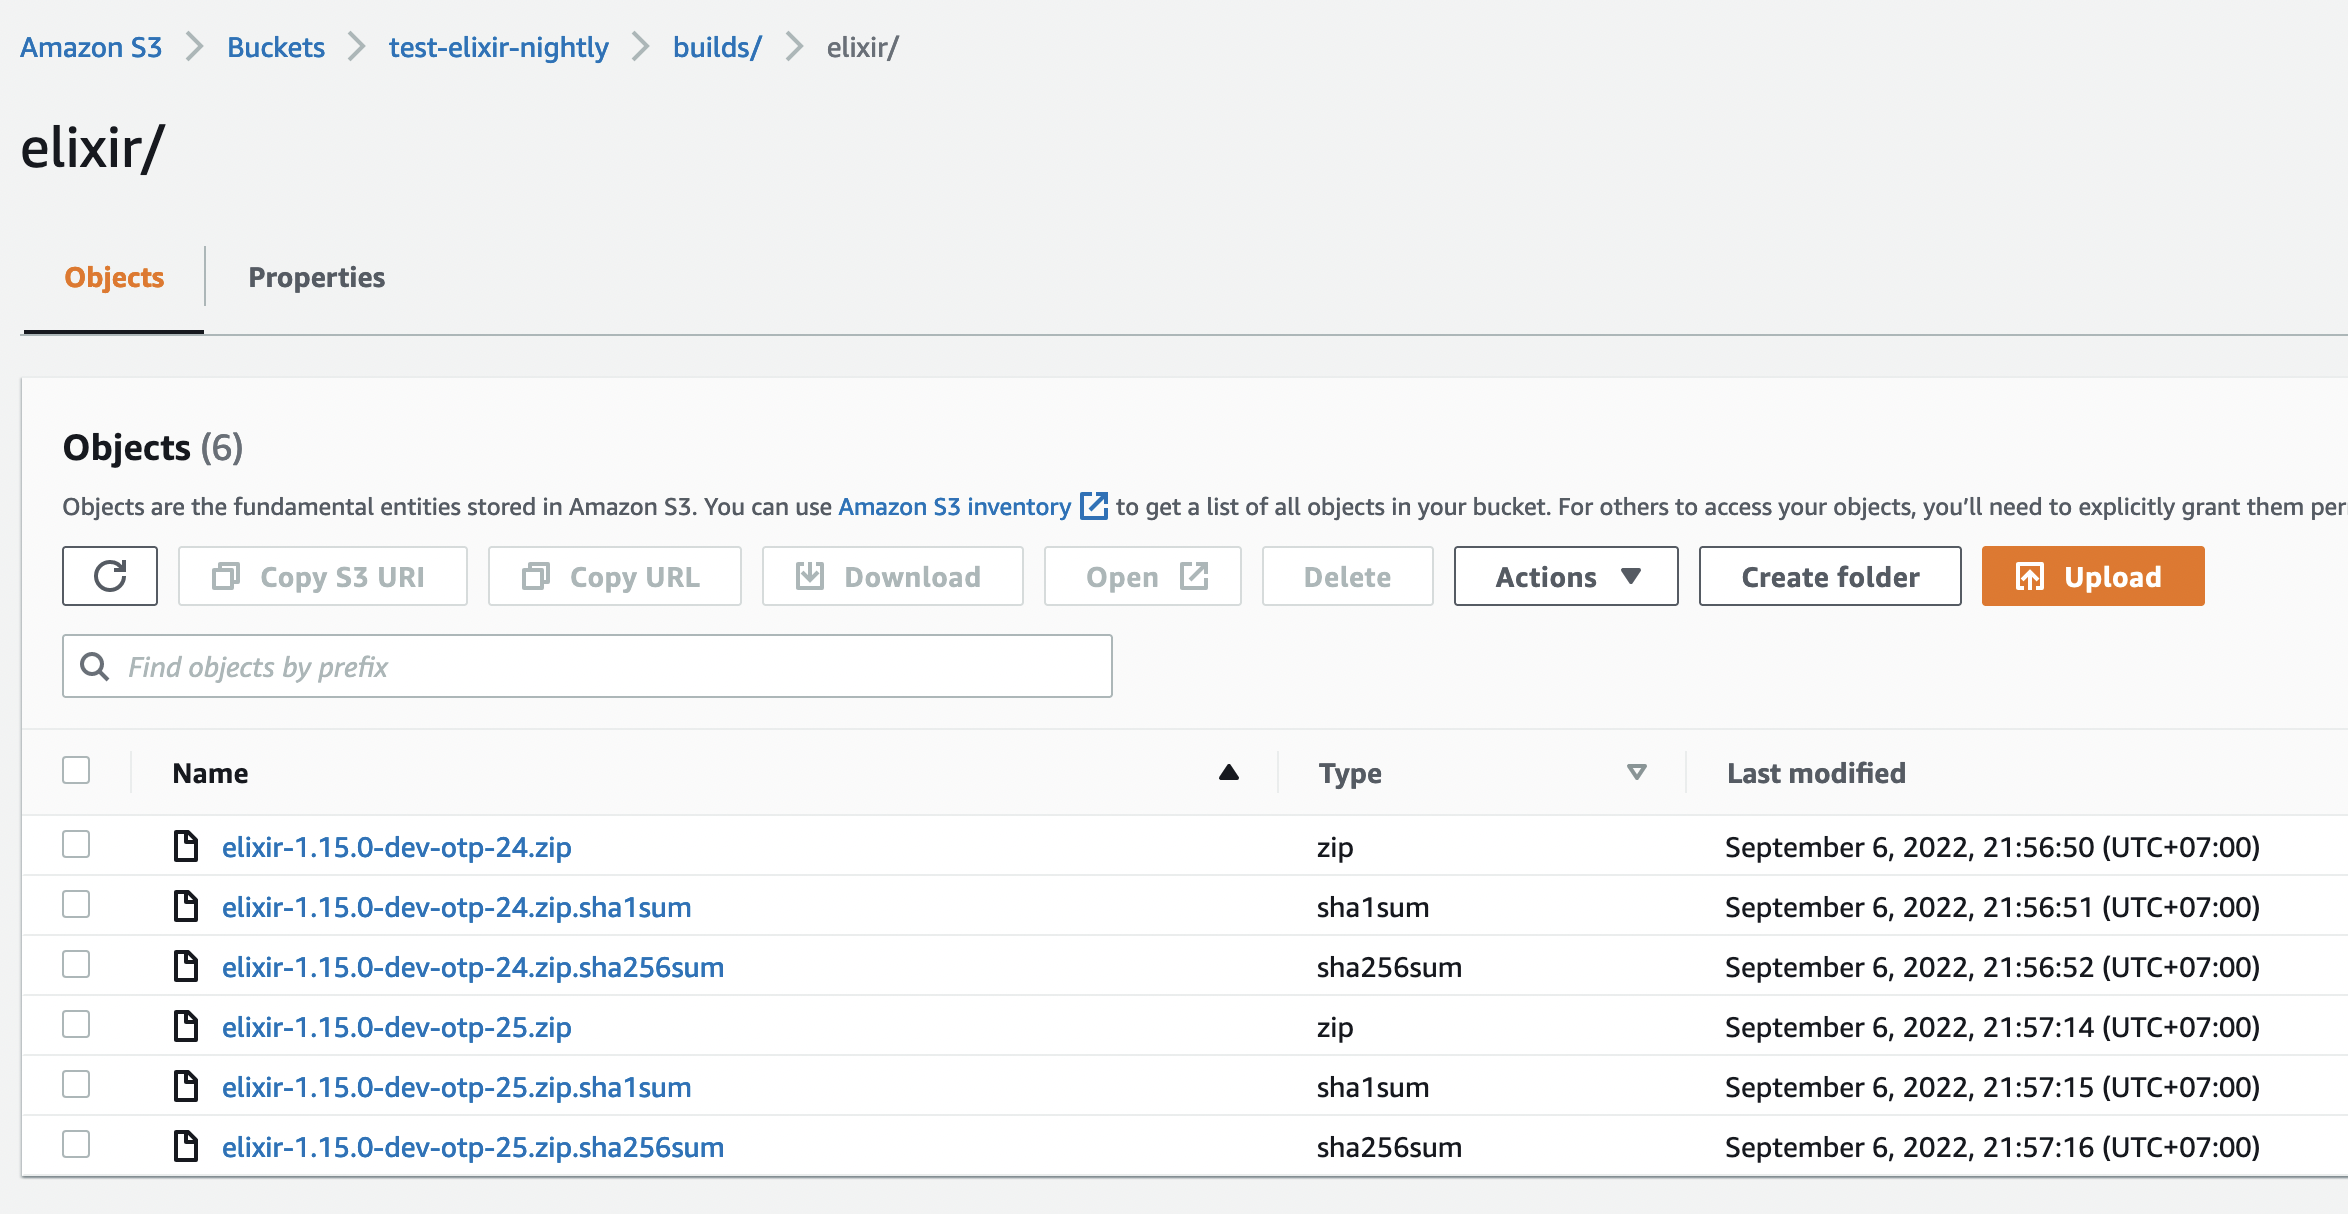This screenshot has height=1214, width=2348.
Task: Select checkbox for elixir-1.15.0-dev-otp-25.zip
Action: pos(76,1025)
